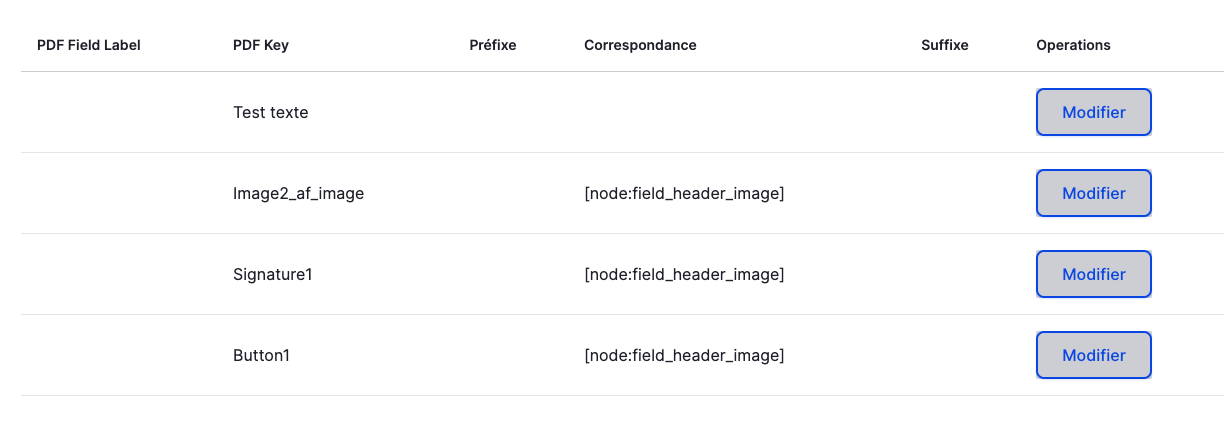Click the token in the Button1 row

684,355
